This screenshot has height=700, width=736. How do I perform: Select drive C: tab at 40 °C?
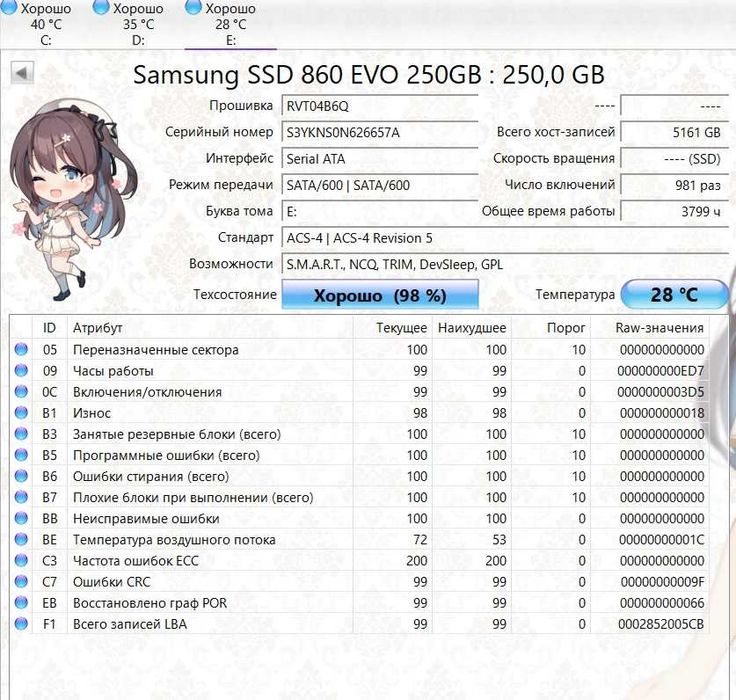click(x=46, y=24)
